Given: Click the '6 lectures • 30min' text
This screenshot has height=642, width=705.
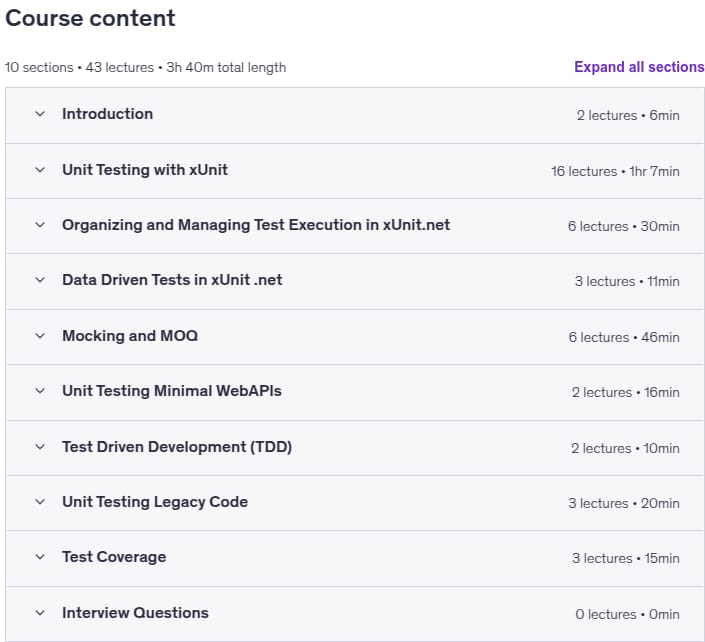Looking at the screenshot, I should pos(624,226).
